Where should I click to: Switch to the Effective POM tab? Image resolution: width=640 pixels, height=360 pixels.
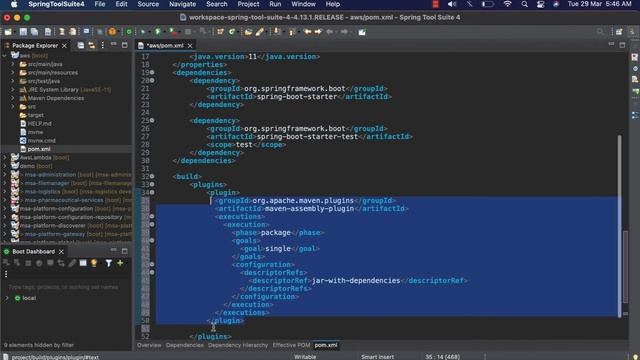(x=291, y=345)
